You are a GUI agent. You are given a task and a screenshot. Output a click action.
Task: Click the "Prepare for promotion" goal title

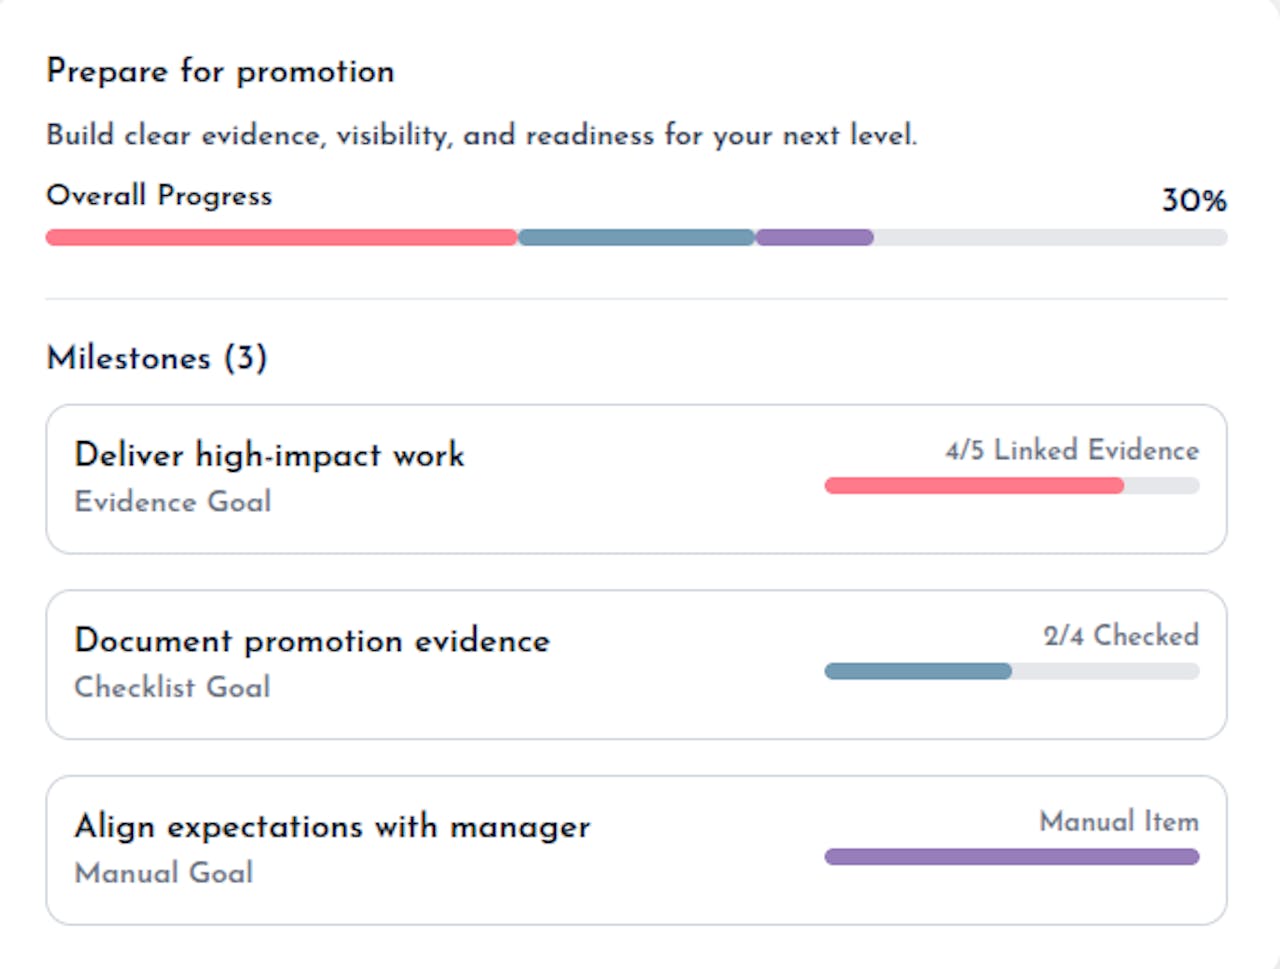pos(220,72)
